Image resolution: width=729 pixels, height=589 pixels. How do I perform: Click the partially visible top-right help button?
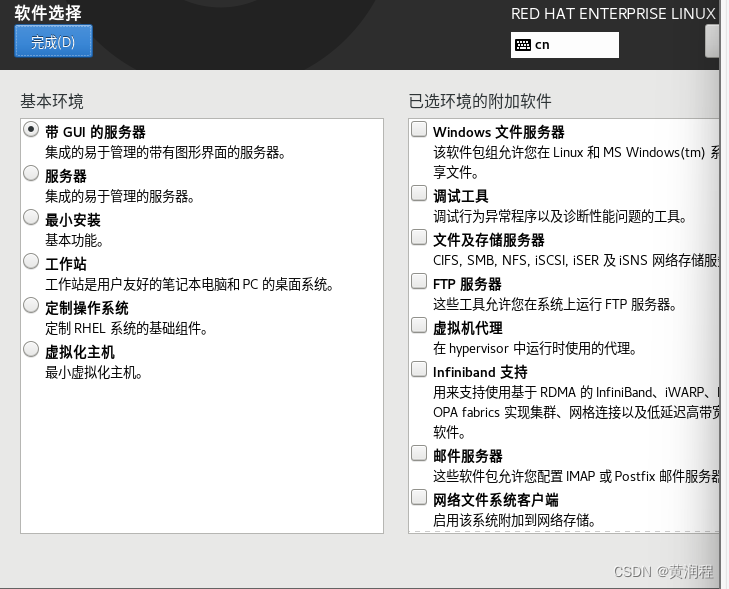coord(712,41)
